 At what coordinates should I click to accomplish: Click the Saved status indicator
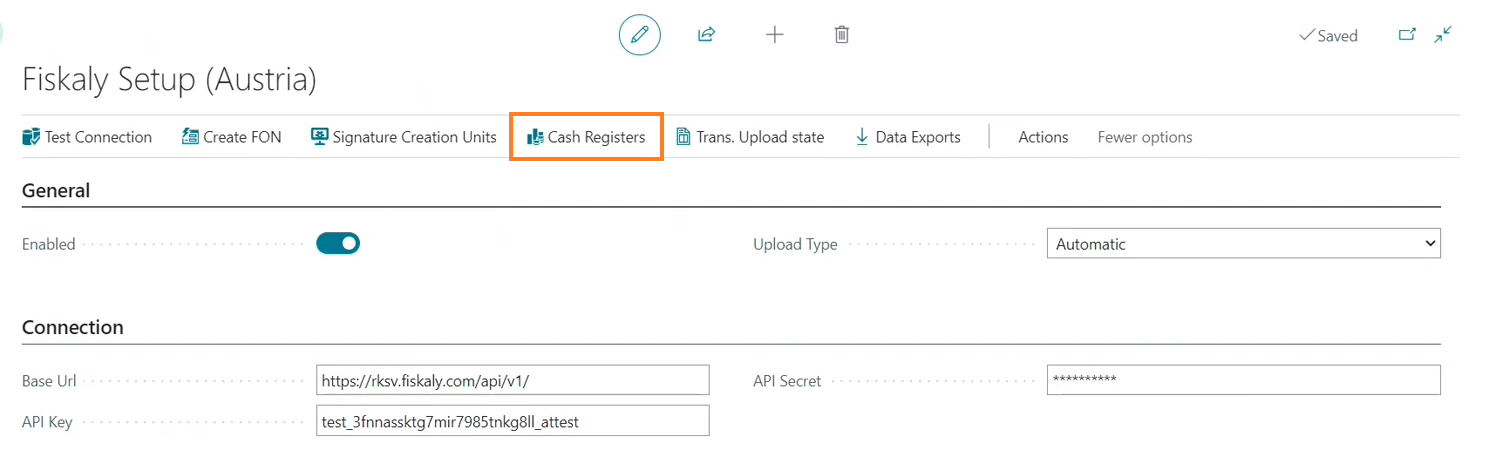coord(1328,35)
